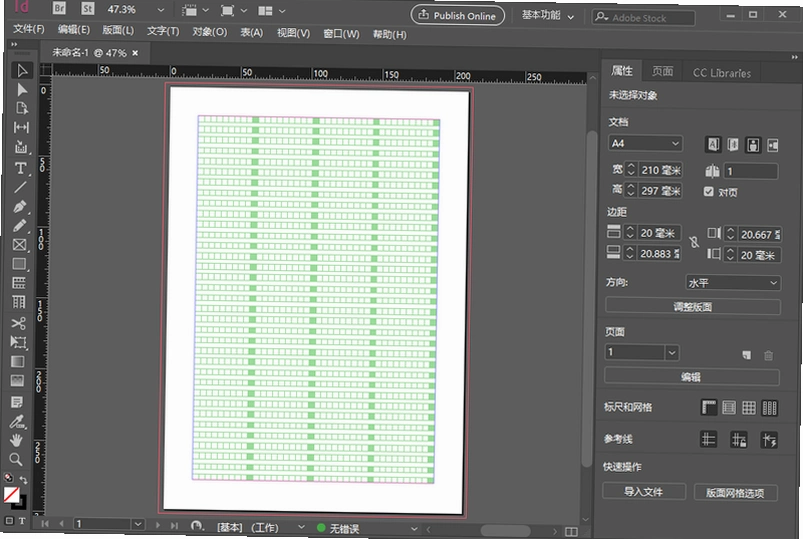Swap fill and stroke arrow

[24, 480]
